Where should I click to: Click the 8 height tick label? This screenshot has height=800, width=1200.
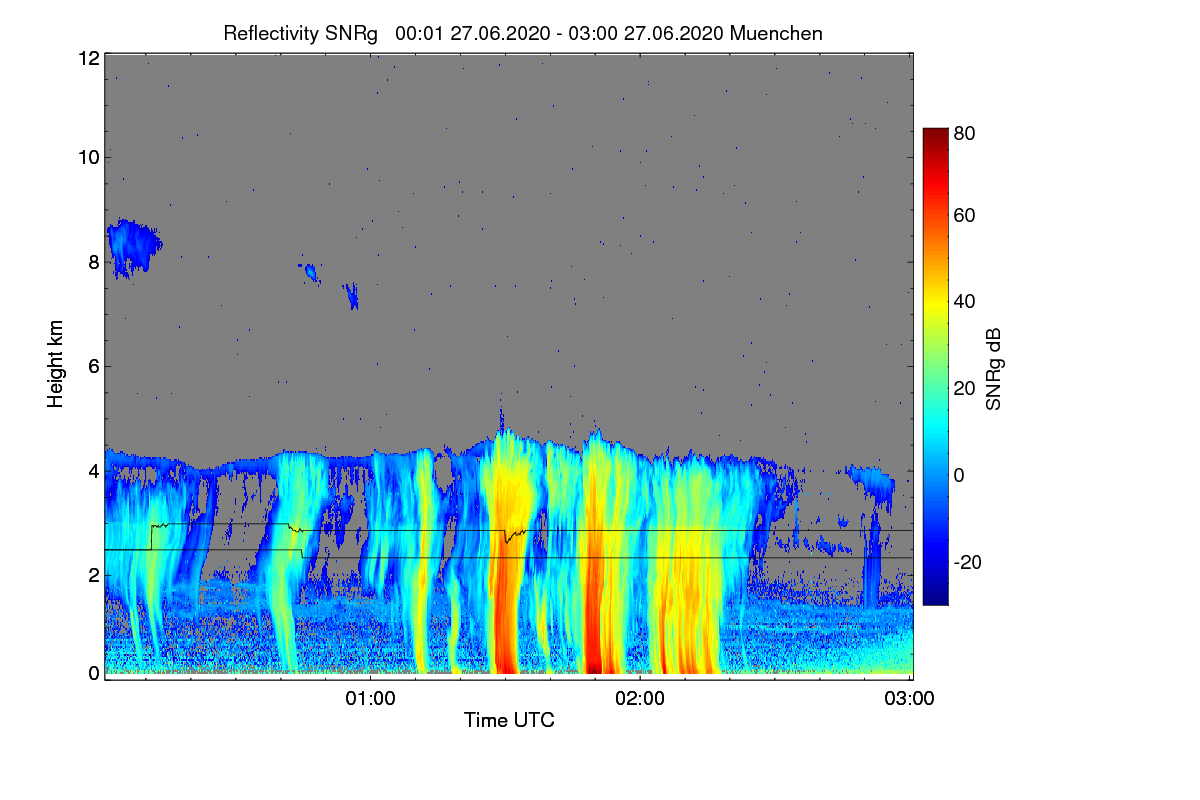coord(94,262)
